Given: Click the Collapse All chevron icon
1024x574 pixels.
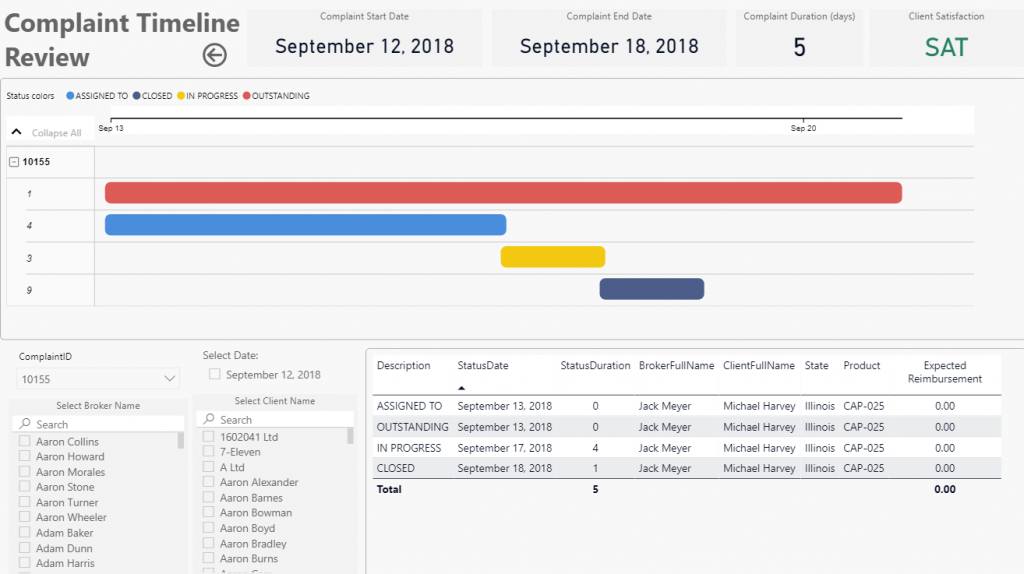Looking at the screenshot, I should pos(17,132).
